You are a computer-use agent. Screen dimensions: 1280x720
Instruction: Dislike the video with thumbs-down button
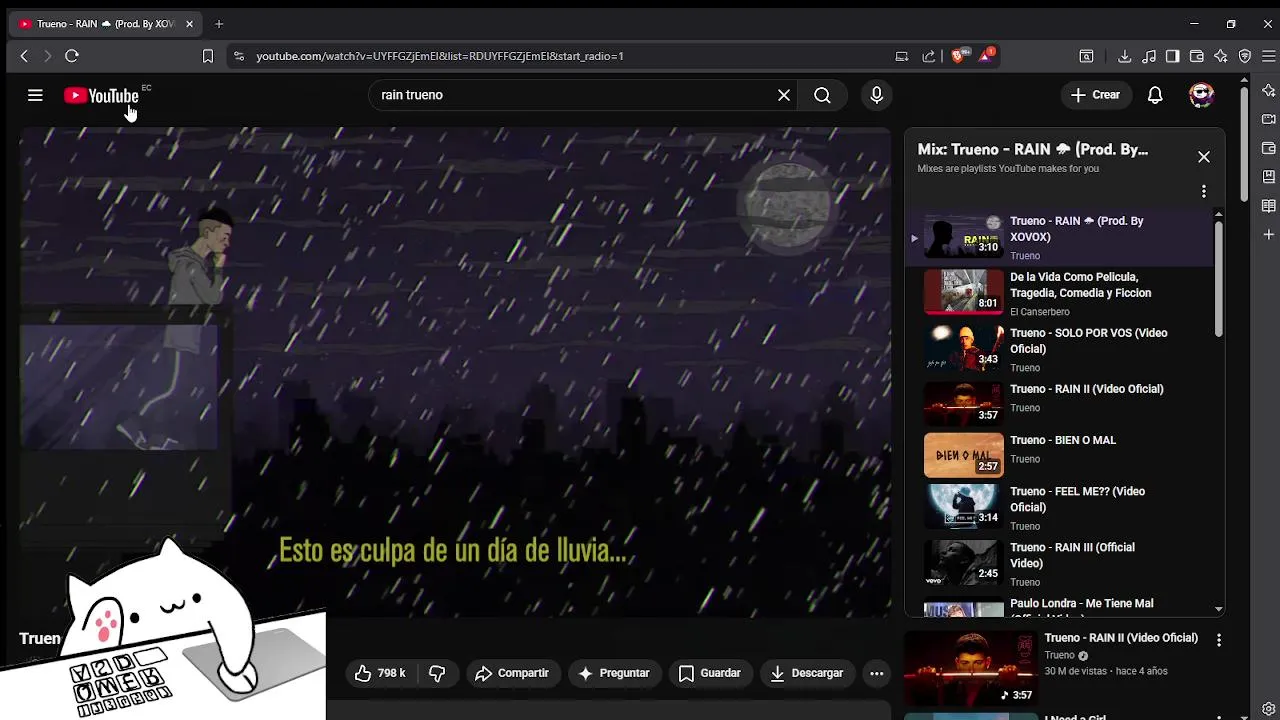point(437,673)
